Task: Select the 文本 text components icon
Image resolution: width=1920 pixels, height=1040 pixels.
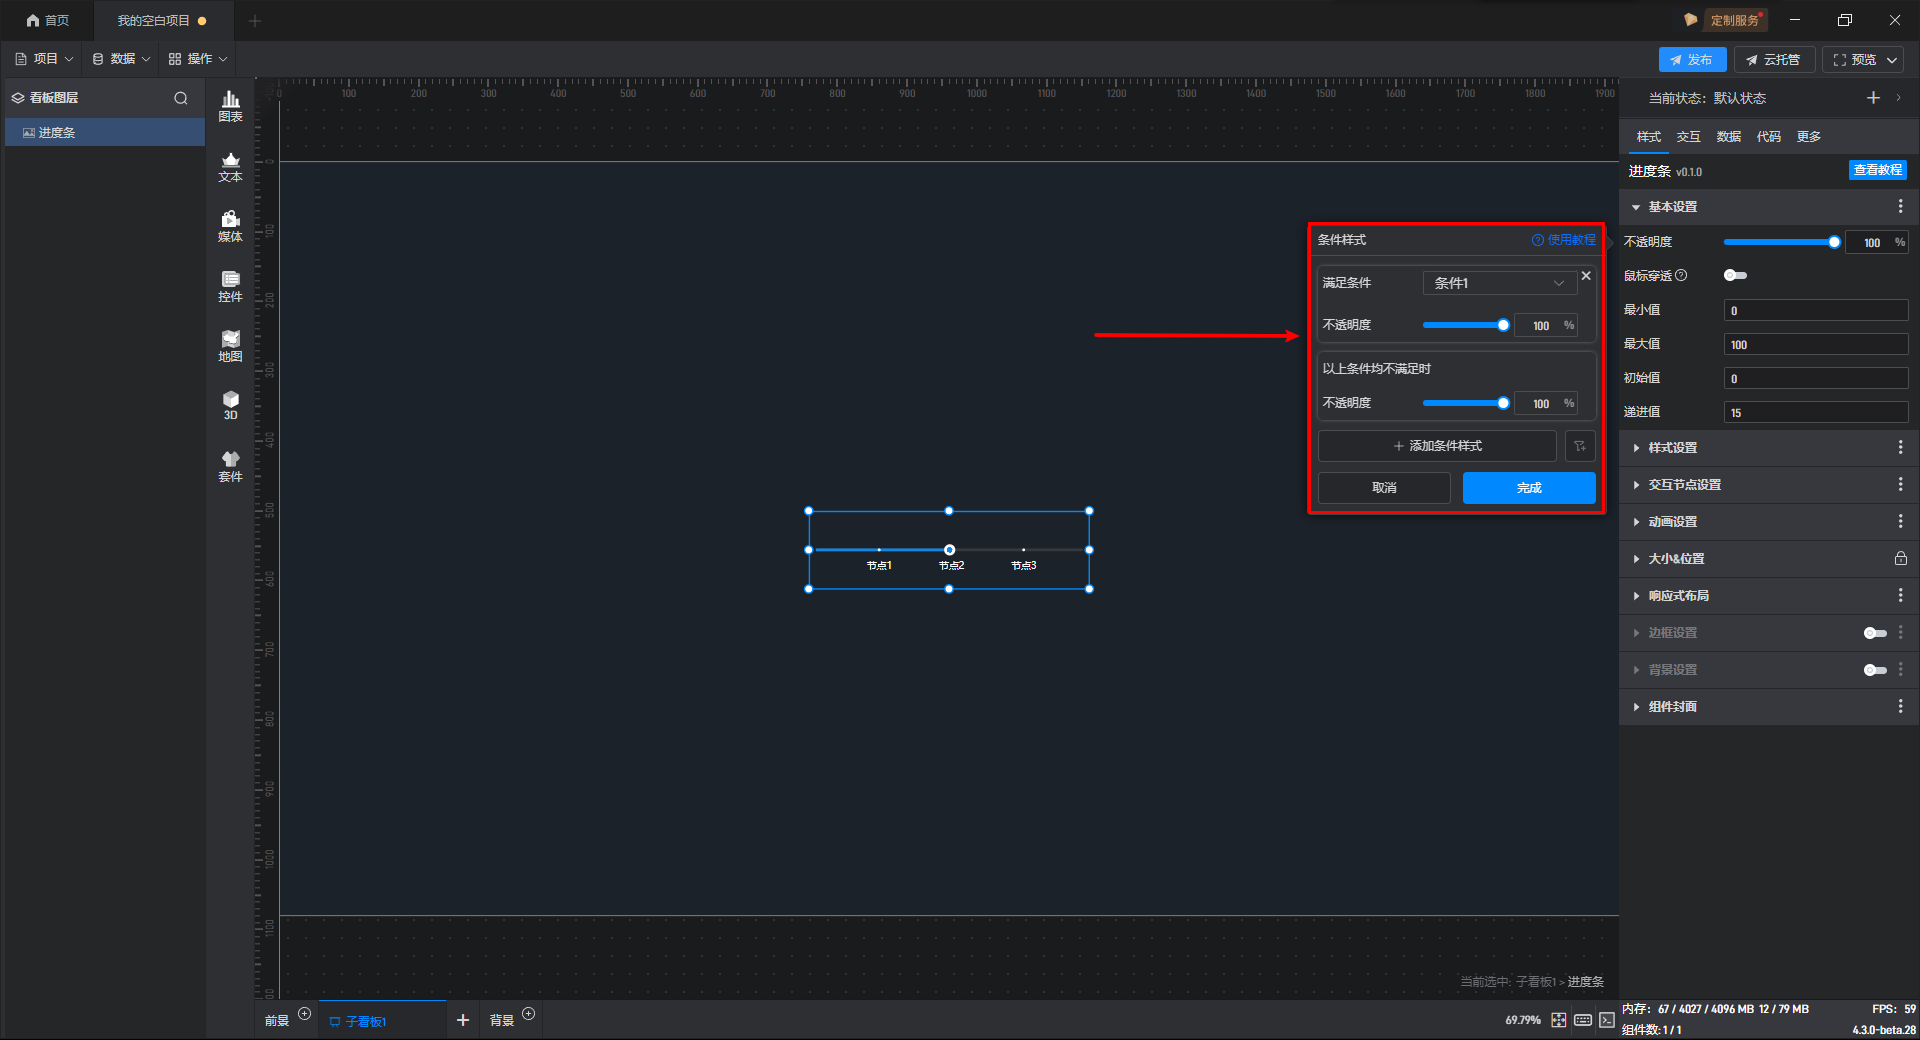Action: 230,166
